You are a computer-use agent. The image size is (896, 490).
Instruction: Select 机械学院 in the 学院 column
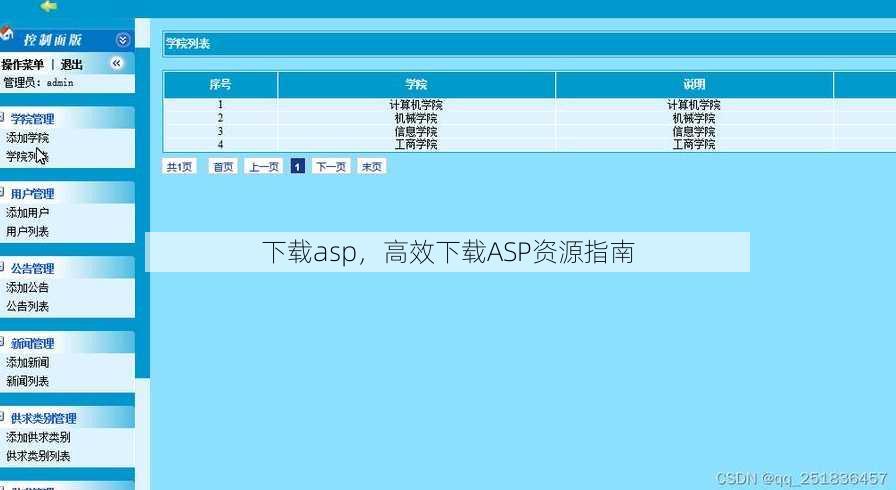pos(416,118)
